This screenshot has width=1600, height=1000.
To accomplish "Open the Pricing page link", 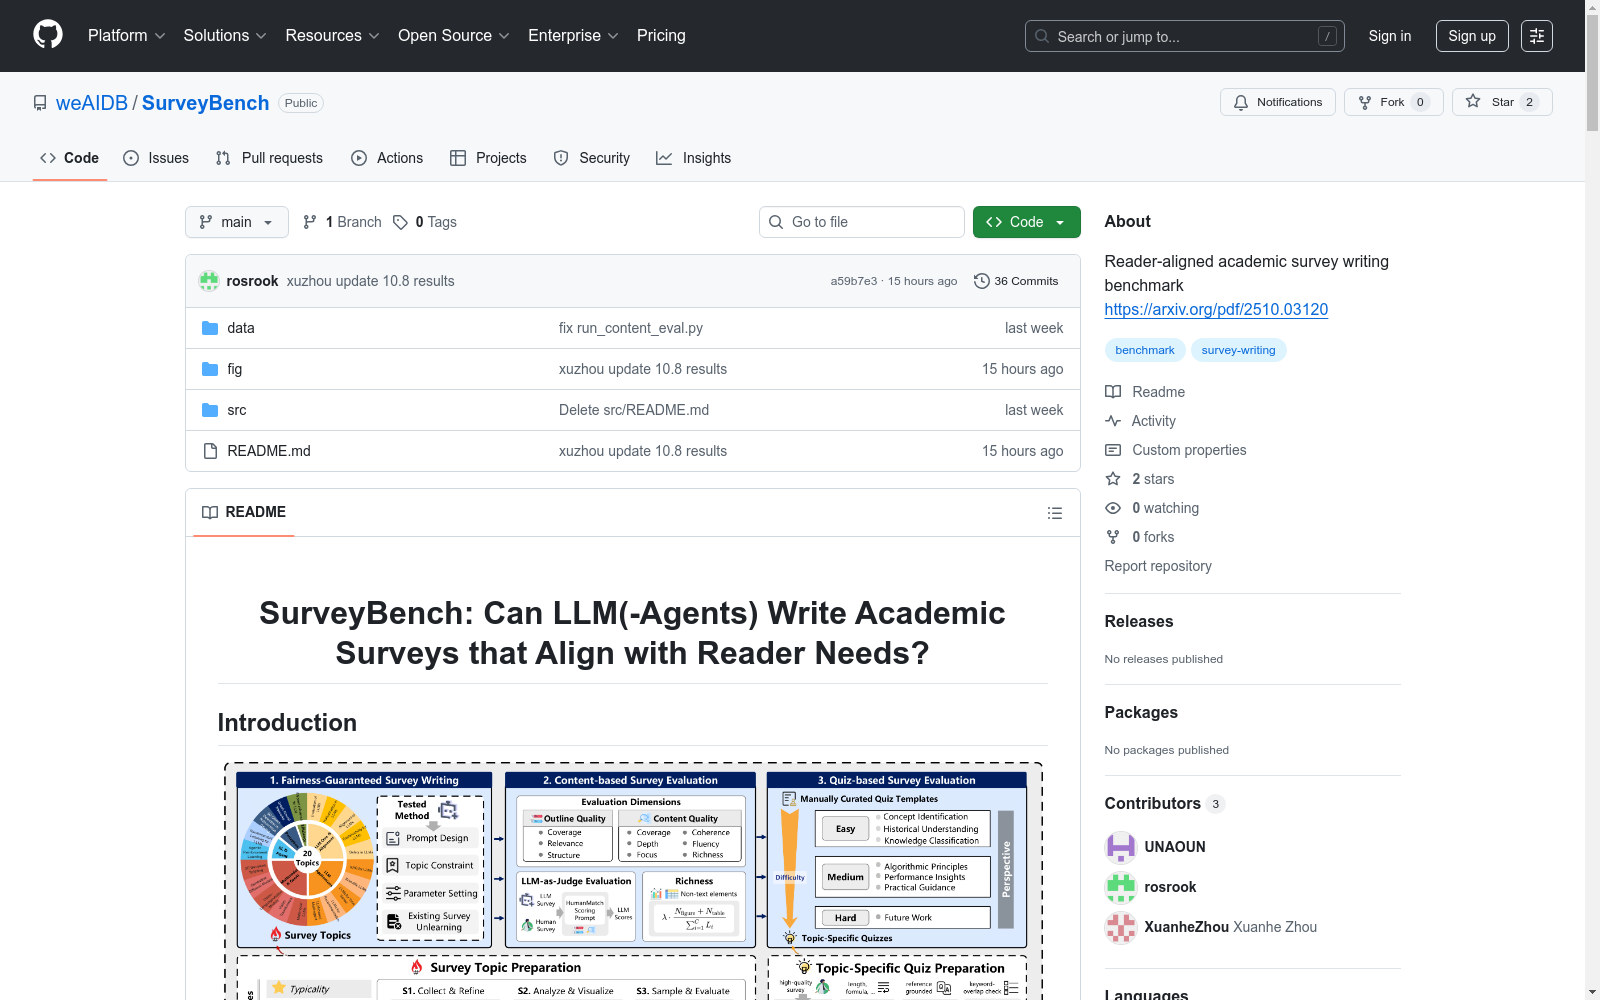I will click(x=661, y=36).
